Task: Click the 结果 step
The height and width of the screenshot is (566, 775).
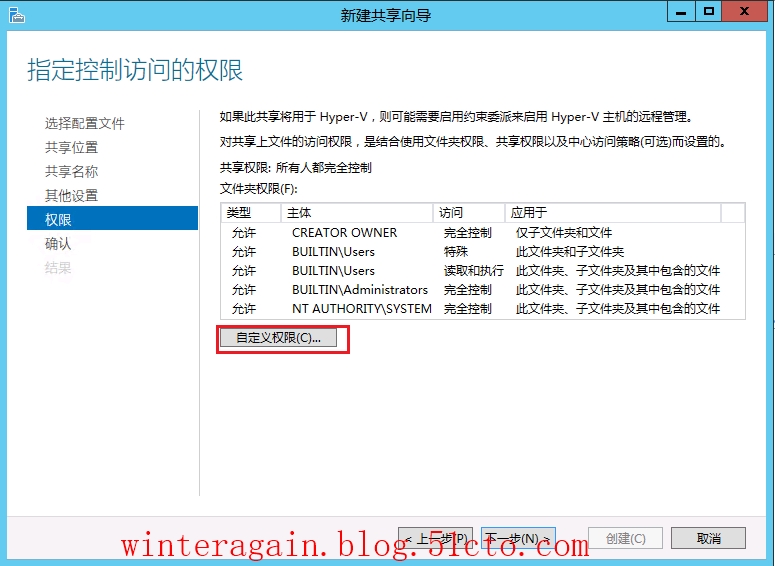Action: coord(58,268)
